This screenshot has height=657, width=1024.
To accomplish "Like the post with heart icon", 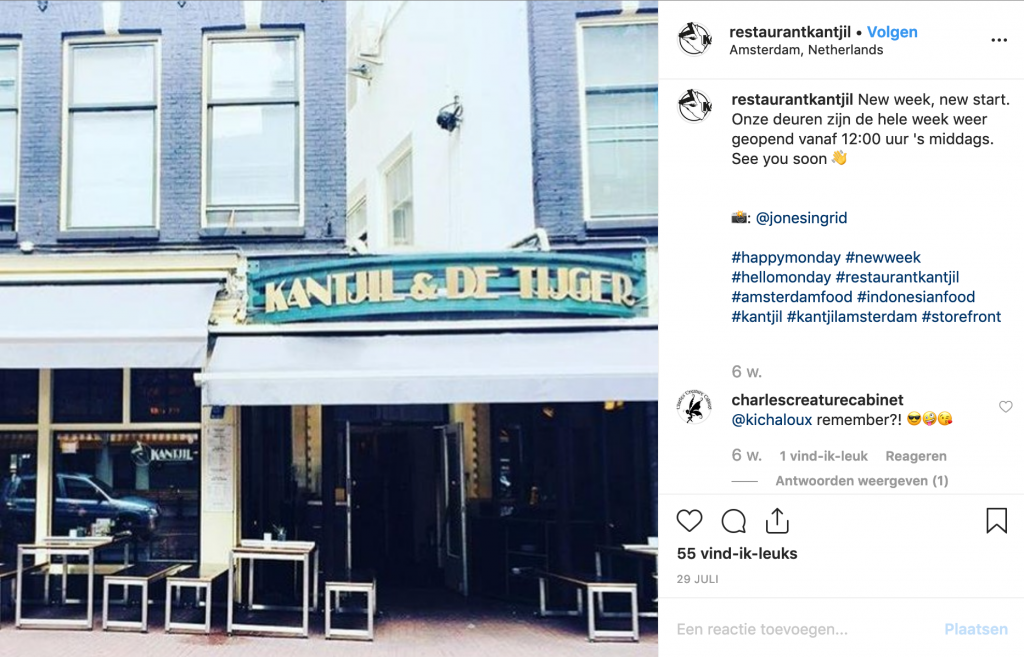I will [689, 521].
